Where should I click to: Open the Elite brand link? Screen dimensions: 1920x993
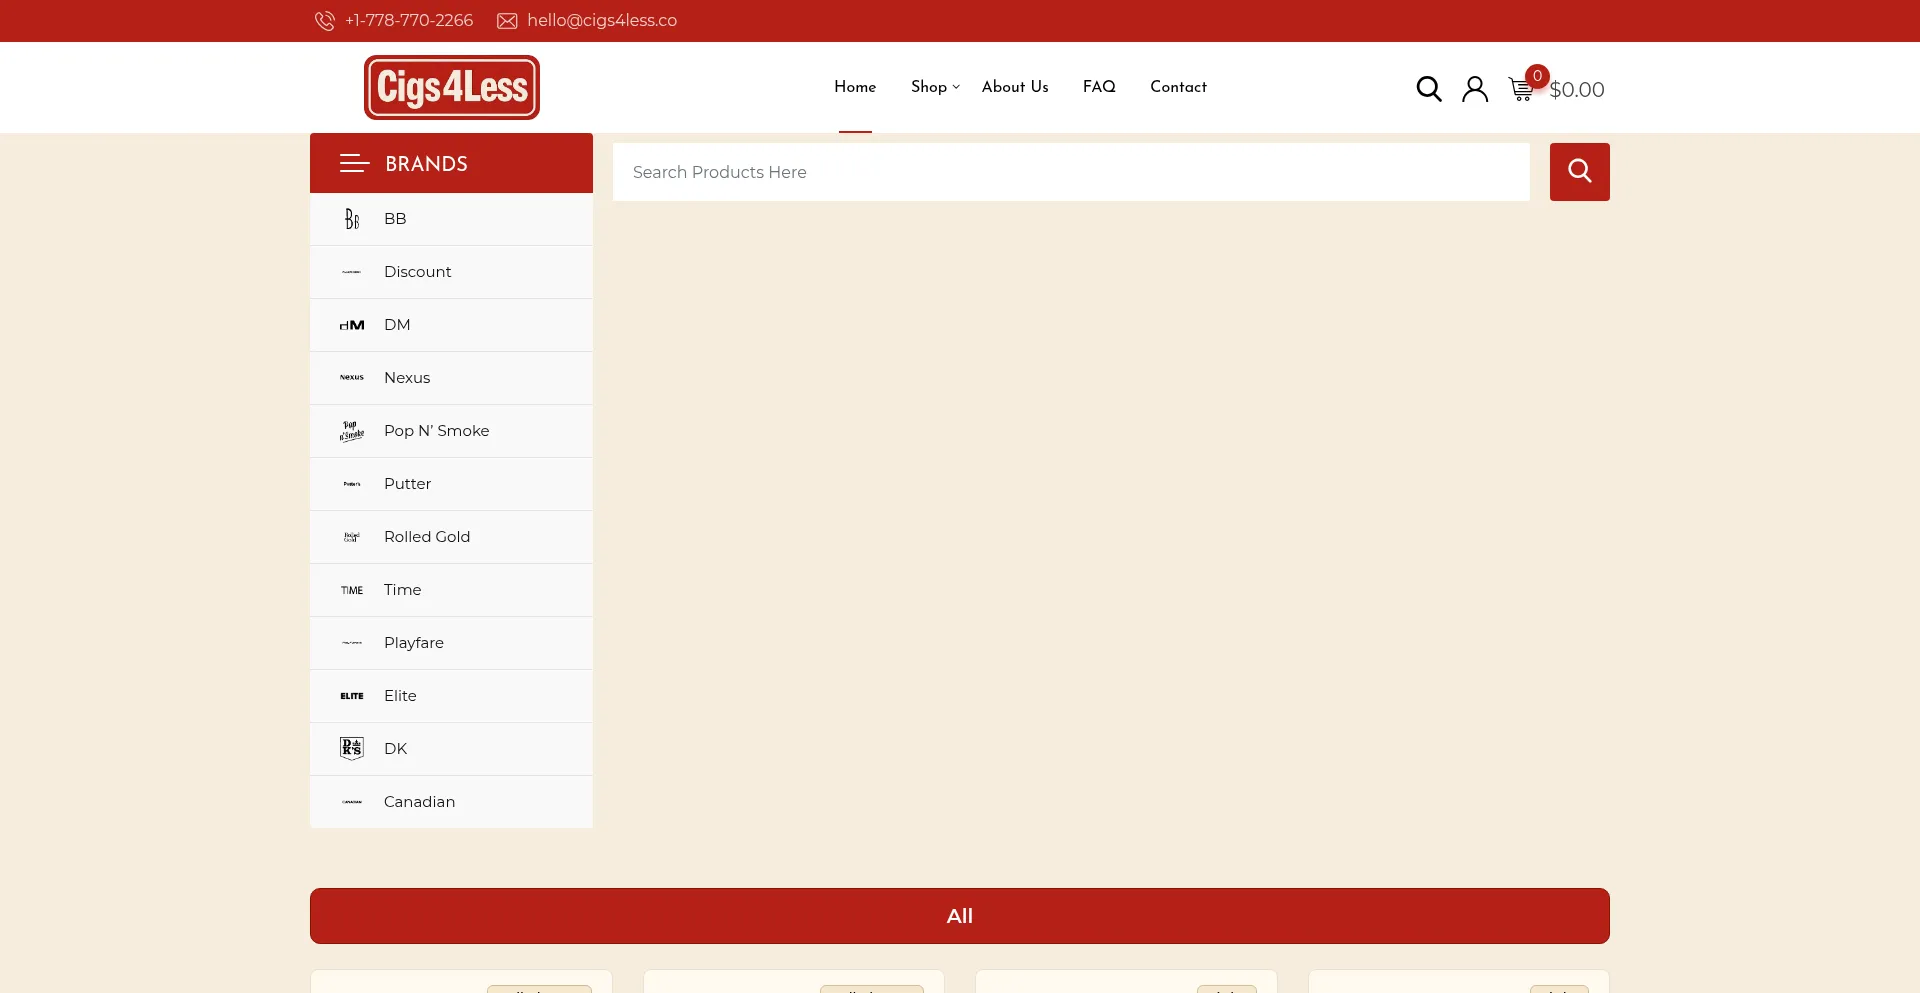(400, 696)
